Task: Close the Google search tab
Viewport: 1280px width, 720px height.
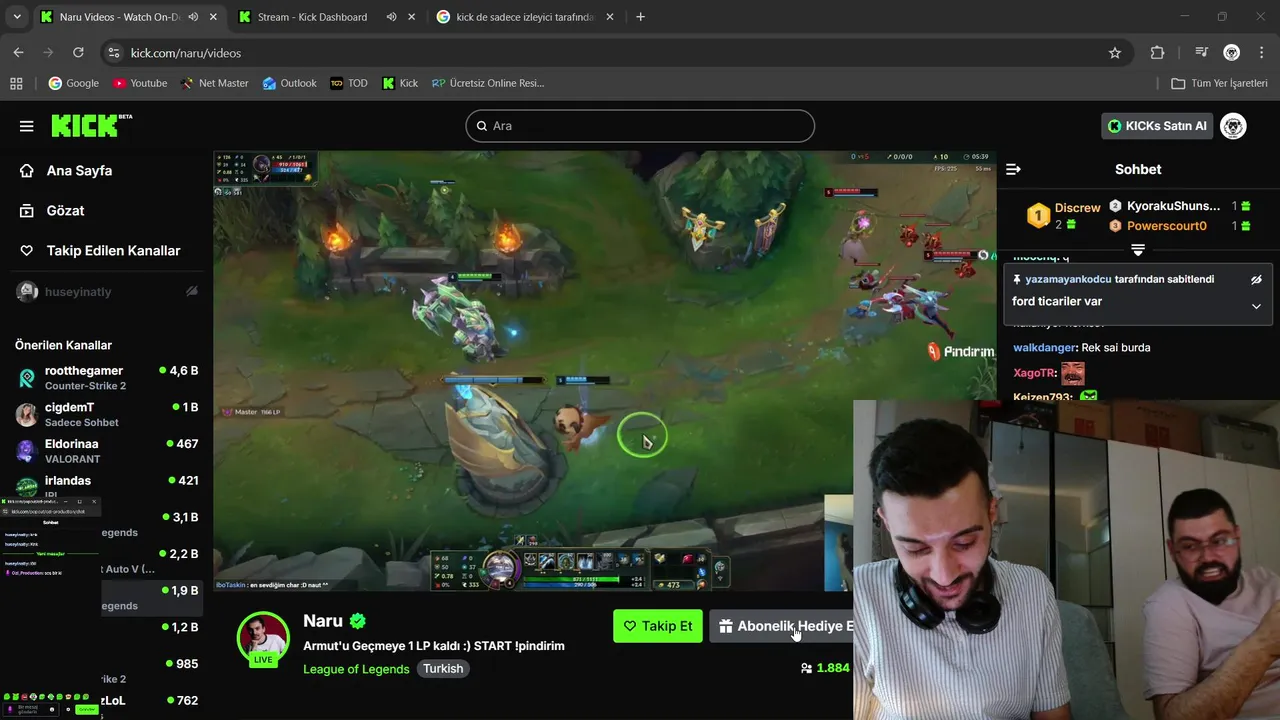Action: (609, 17)
